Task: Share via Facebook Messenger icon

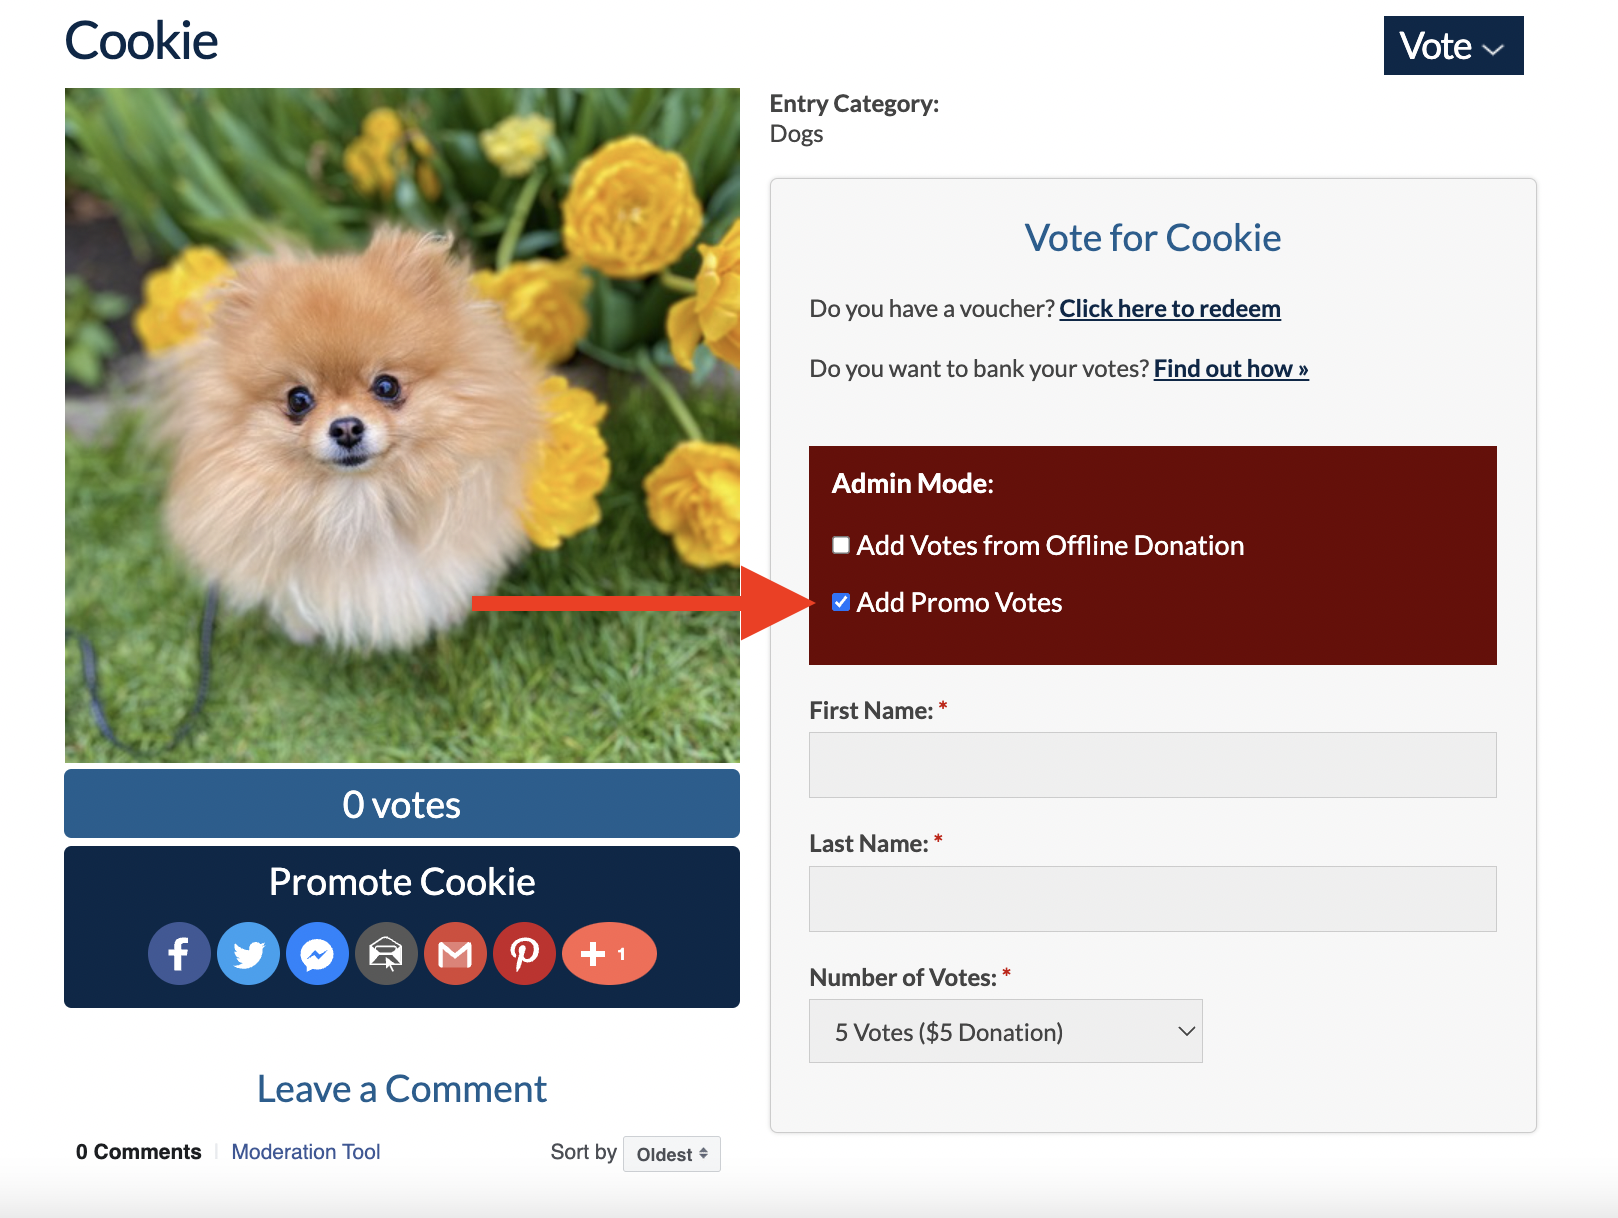Action: tap(317, 954)
